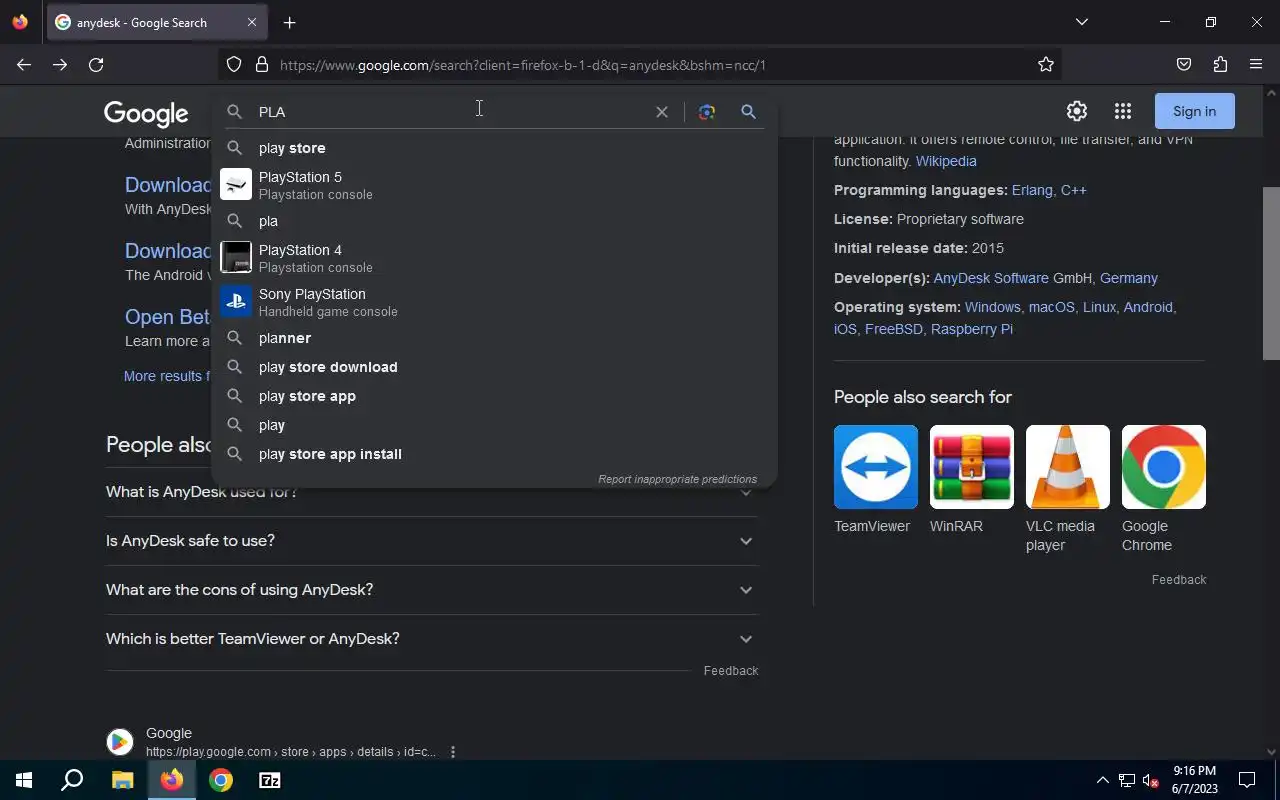This screenshot has width=1280, height=800.
Task: Click inside the Google search field
Action: [450, 112]
